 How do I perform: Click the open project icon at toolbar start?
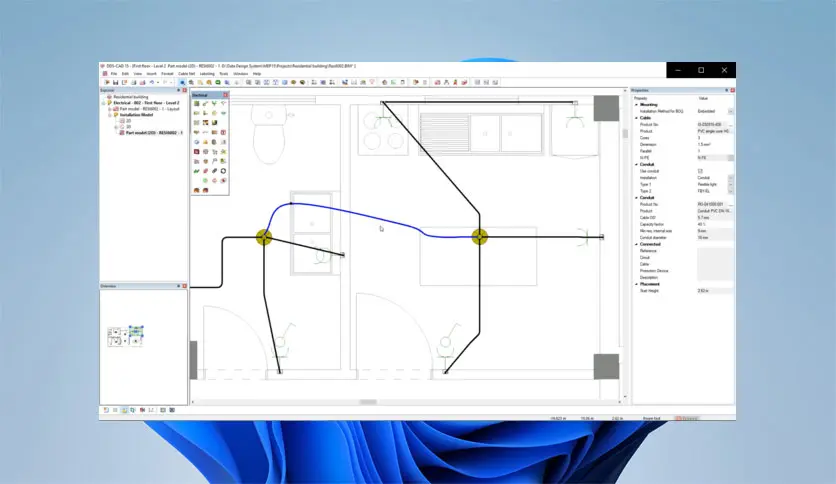[107, 83]
